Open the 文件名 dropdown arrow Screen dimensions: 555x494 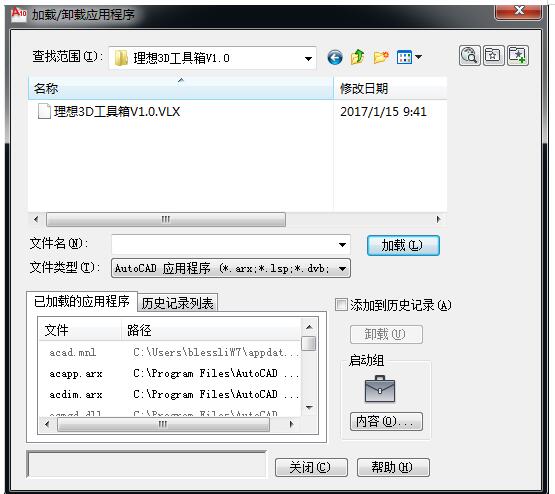click(x=342, y=245)
